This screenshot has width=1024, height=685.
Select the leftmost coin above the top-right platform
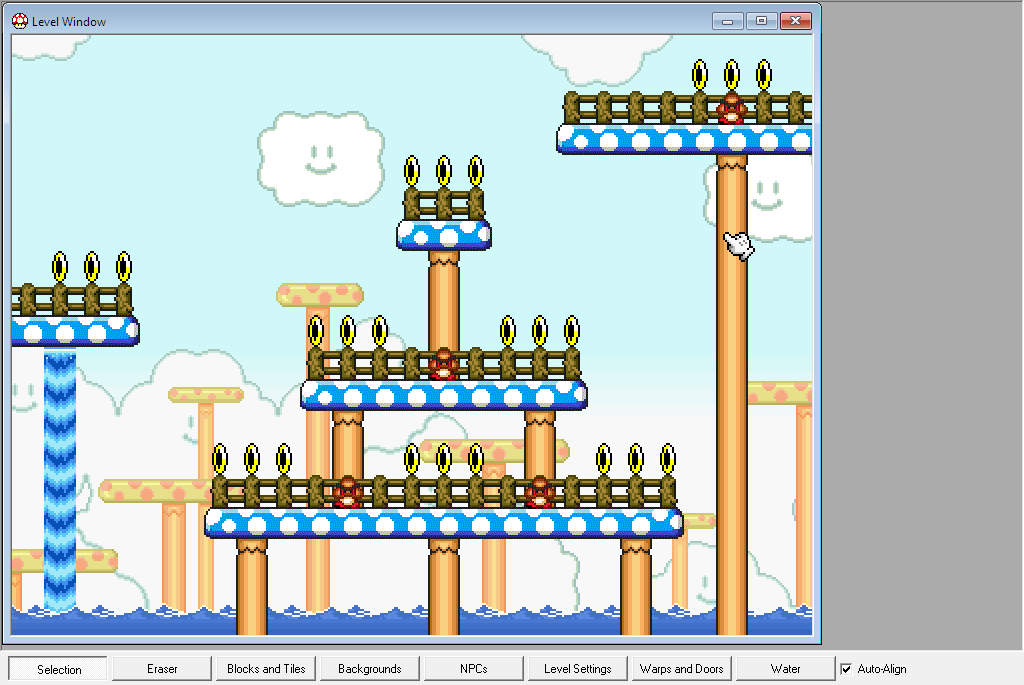coord(699,74)
